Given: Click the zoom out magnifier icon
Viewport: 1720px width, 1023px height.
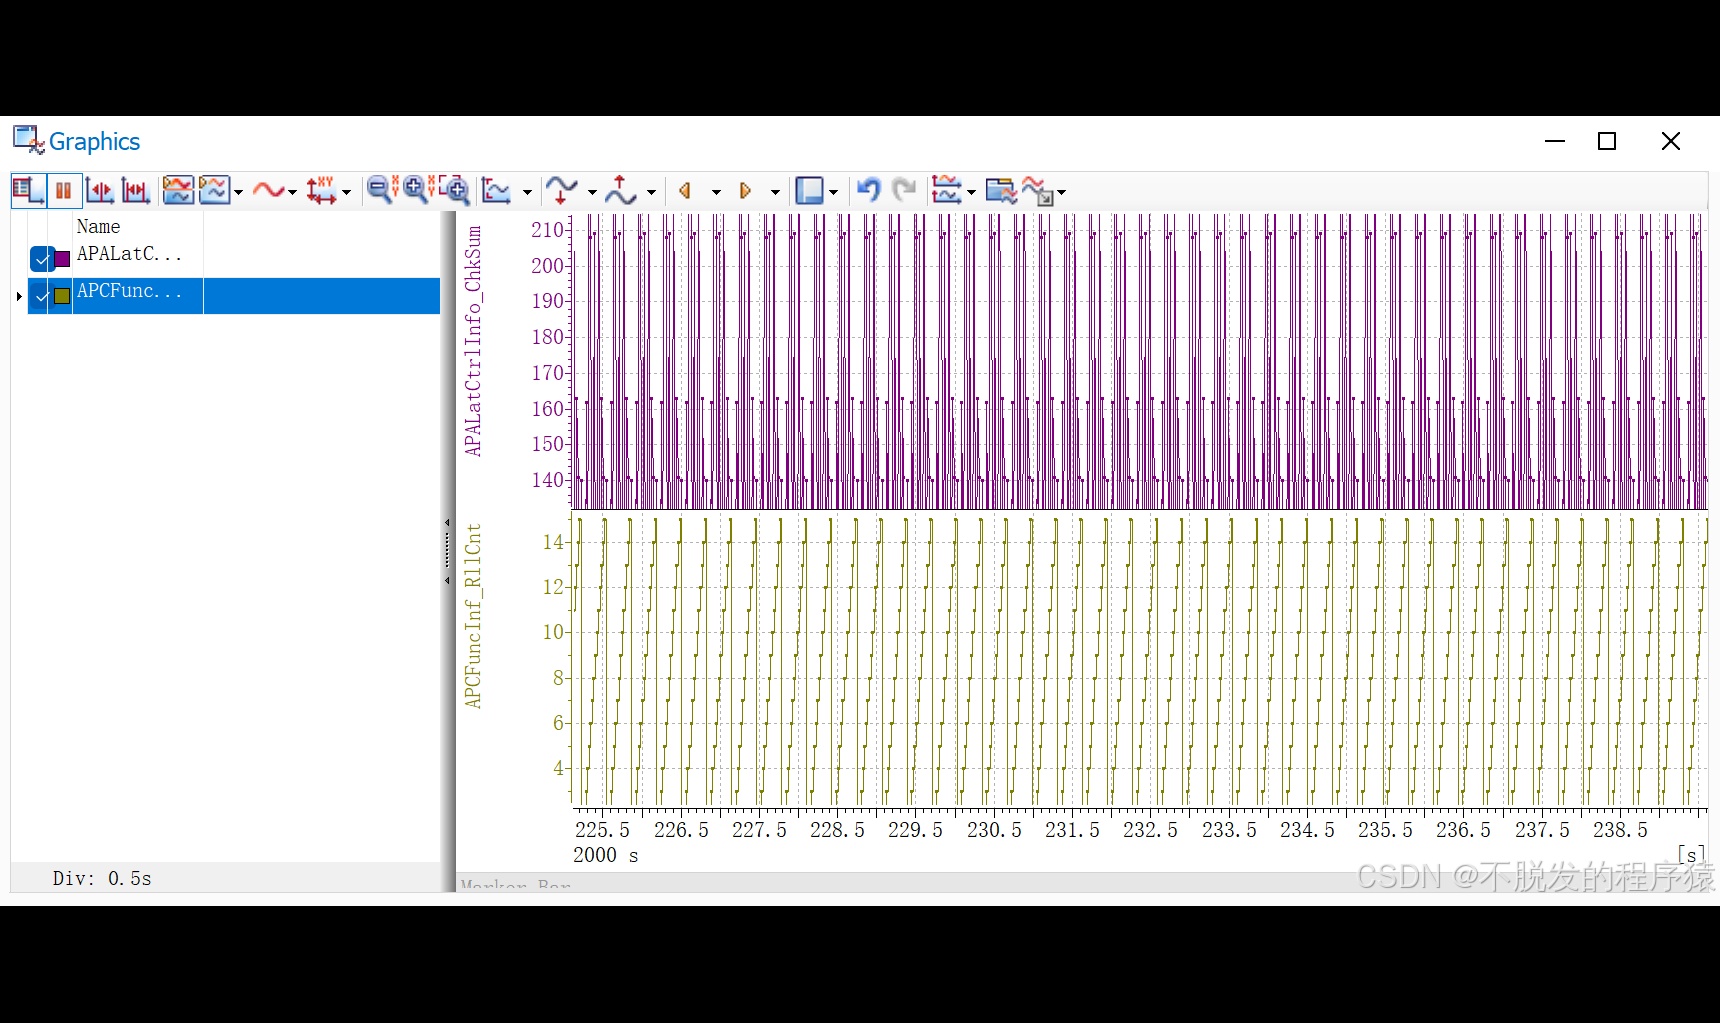Looking at the screenshot, I should pos(381,190).
